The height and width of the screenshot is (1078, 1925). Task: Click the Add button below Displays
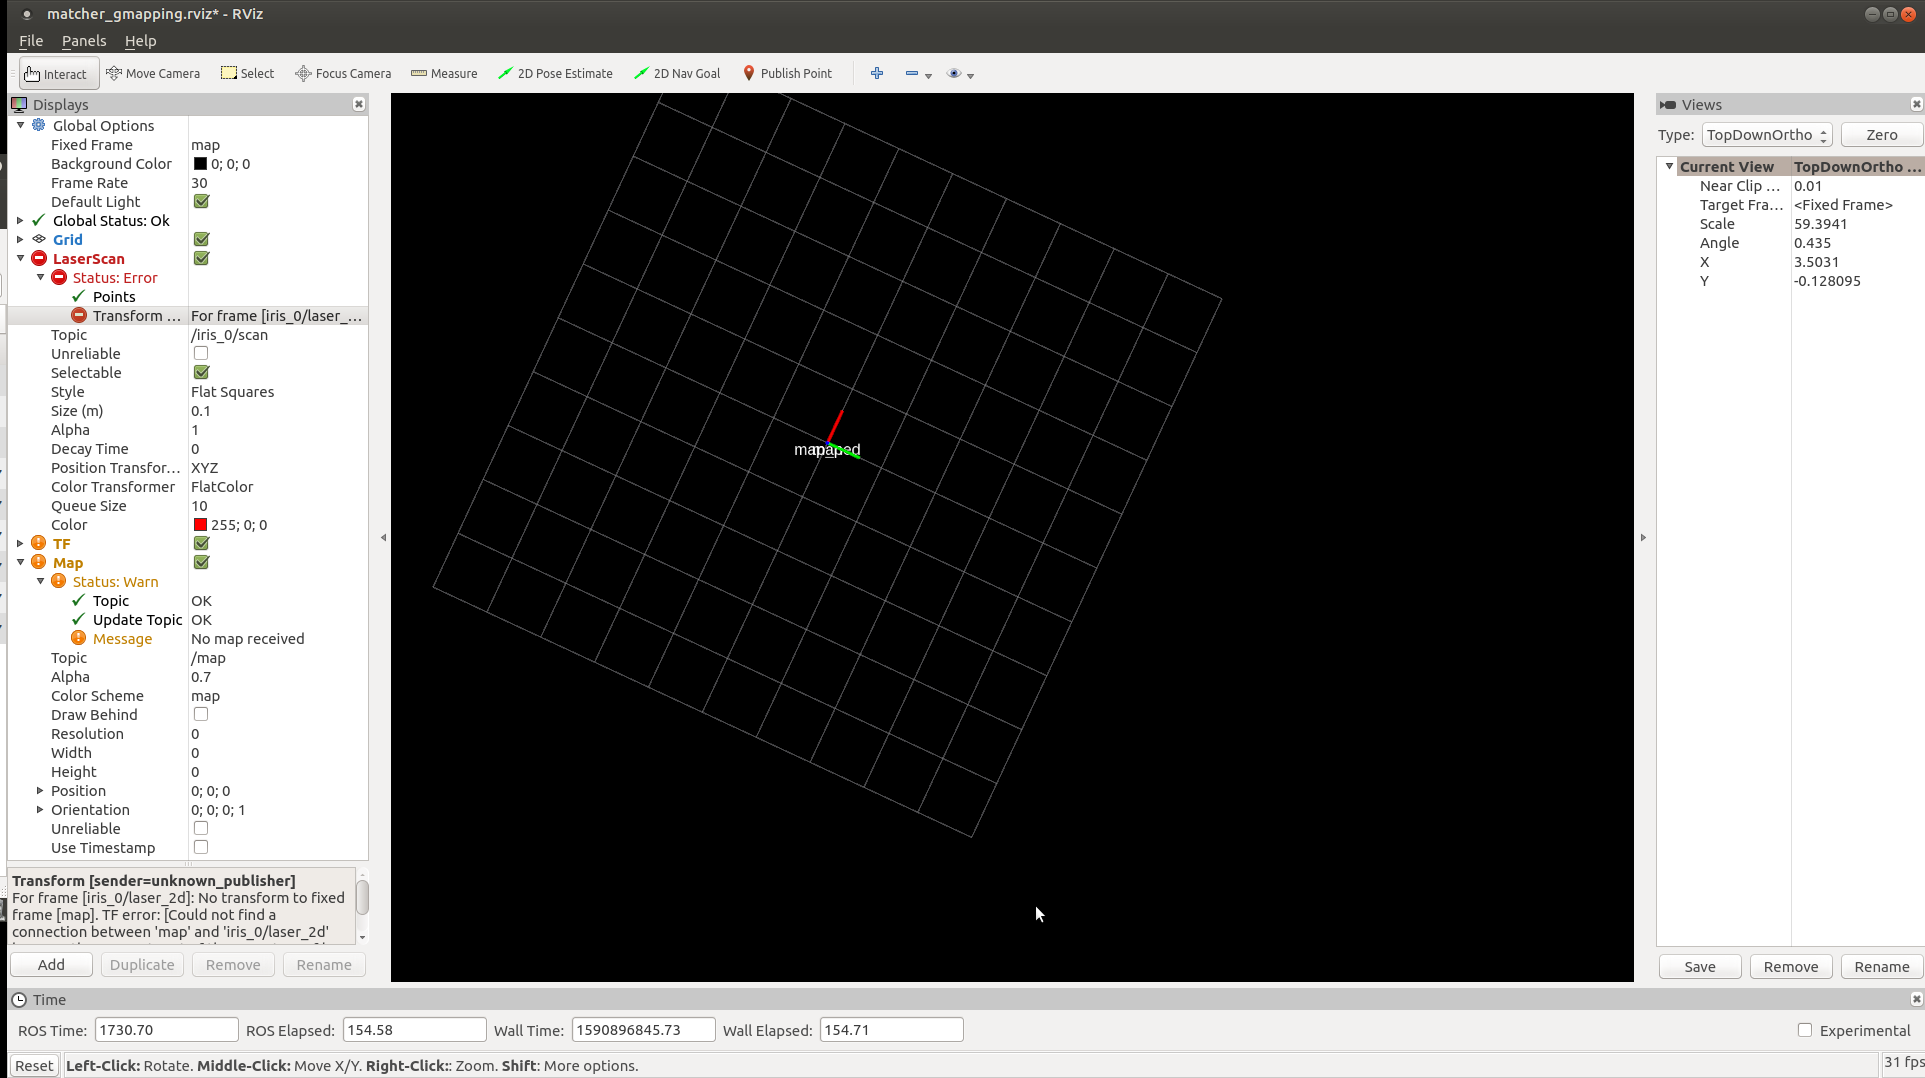pyautogui.click(x=51, y=964)
